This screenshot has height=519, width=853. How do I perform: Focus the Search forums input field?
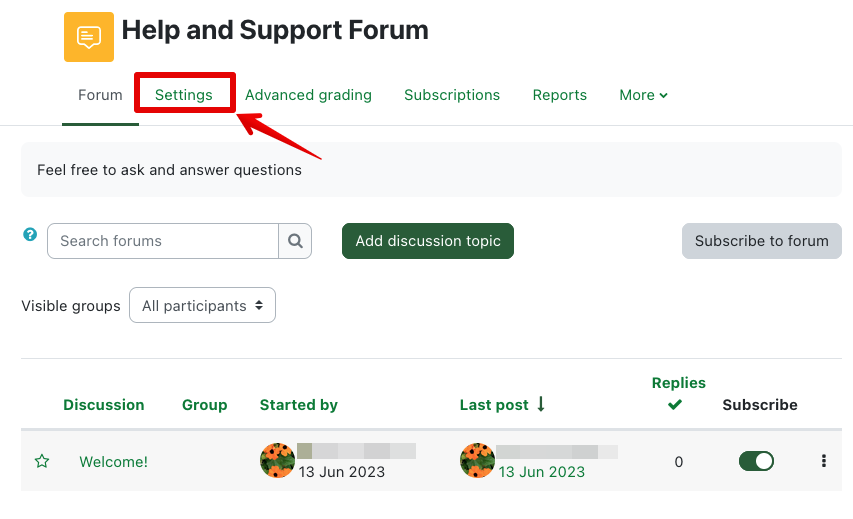tap(163, 241)
